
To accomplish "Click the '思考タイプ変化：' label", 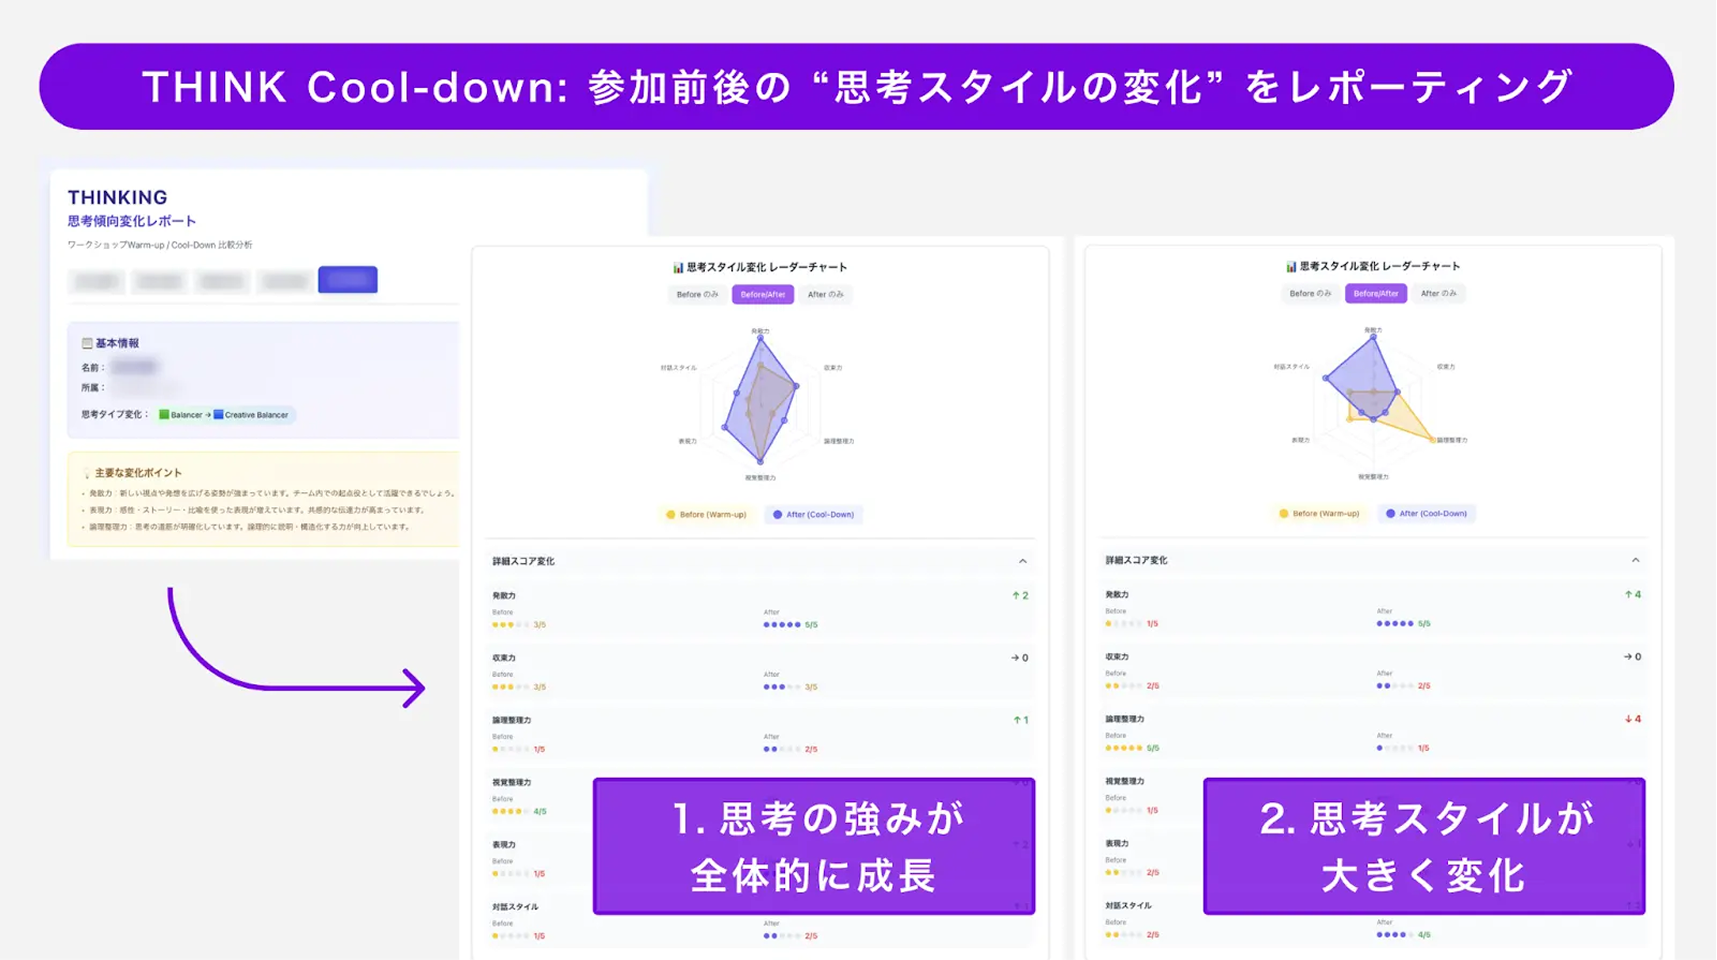I will click(x=115, y=415).
